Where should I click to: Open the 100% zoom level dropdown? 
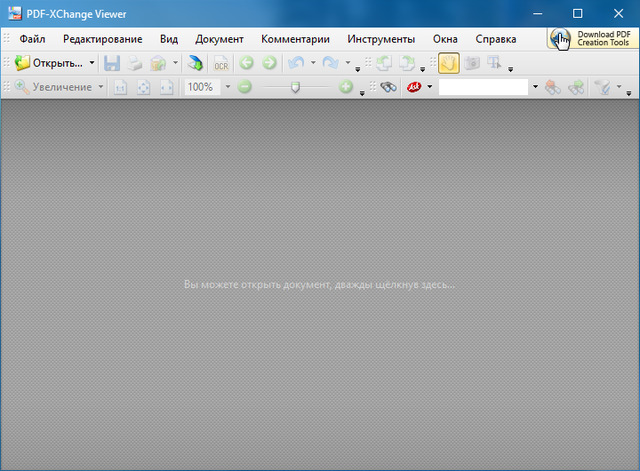(227, 87)
